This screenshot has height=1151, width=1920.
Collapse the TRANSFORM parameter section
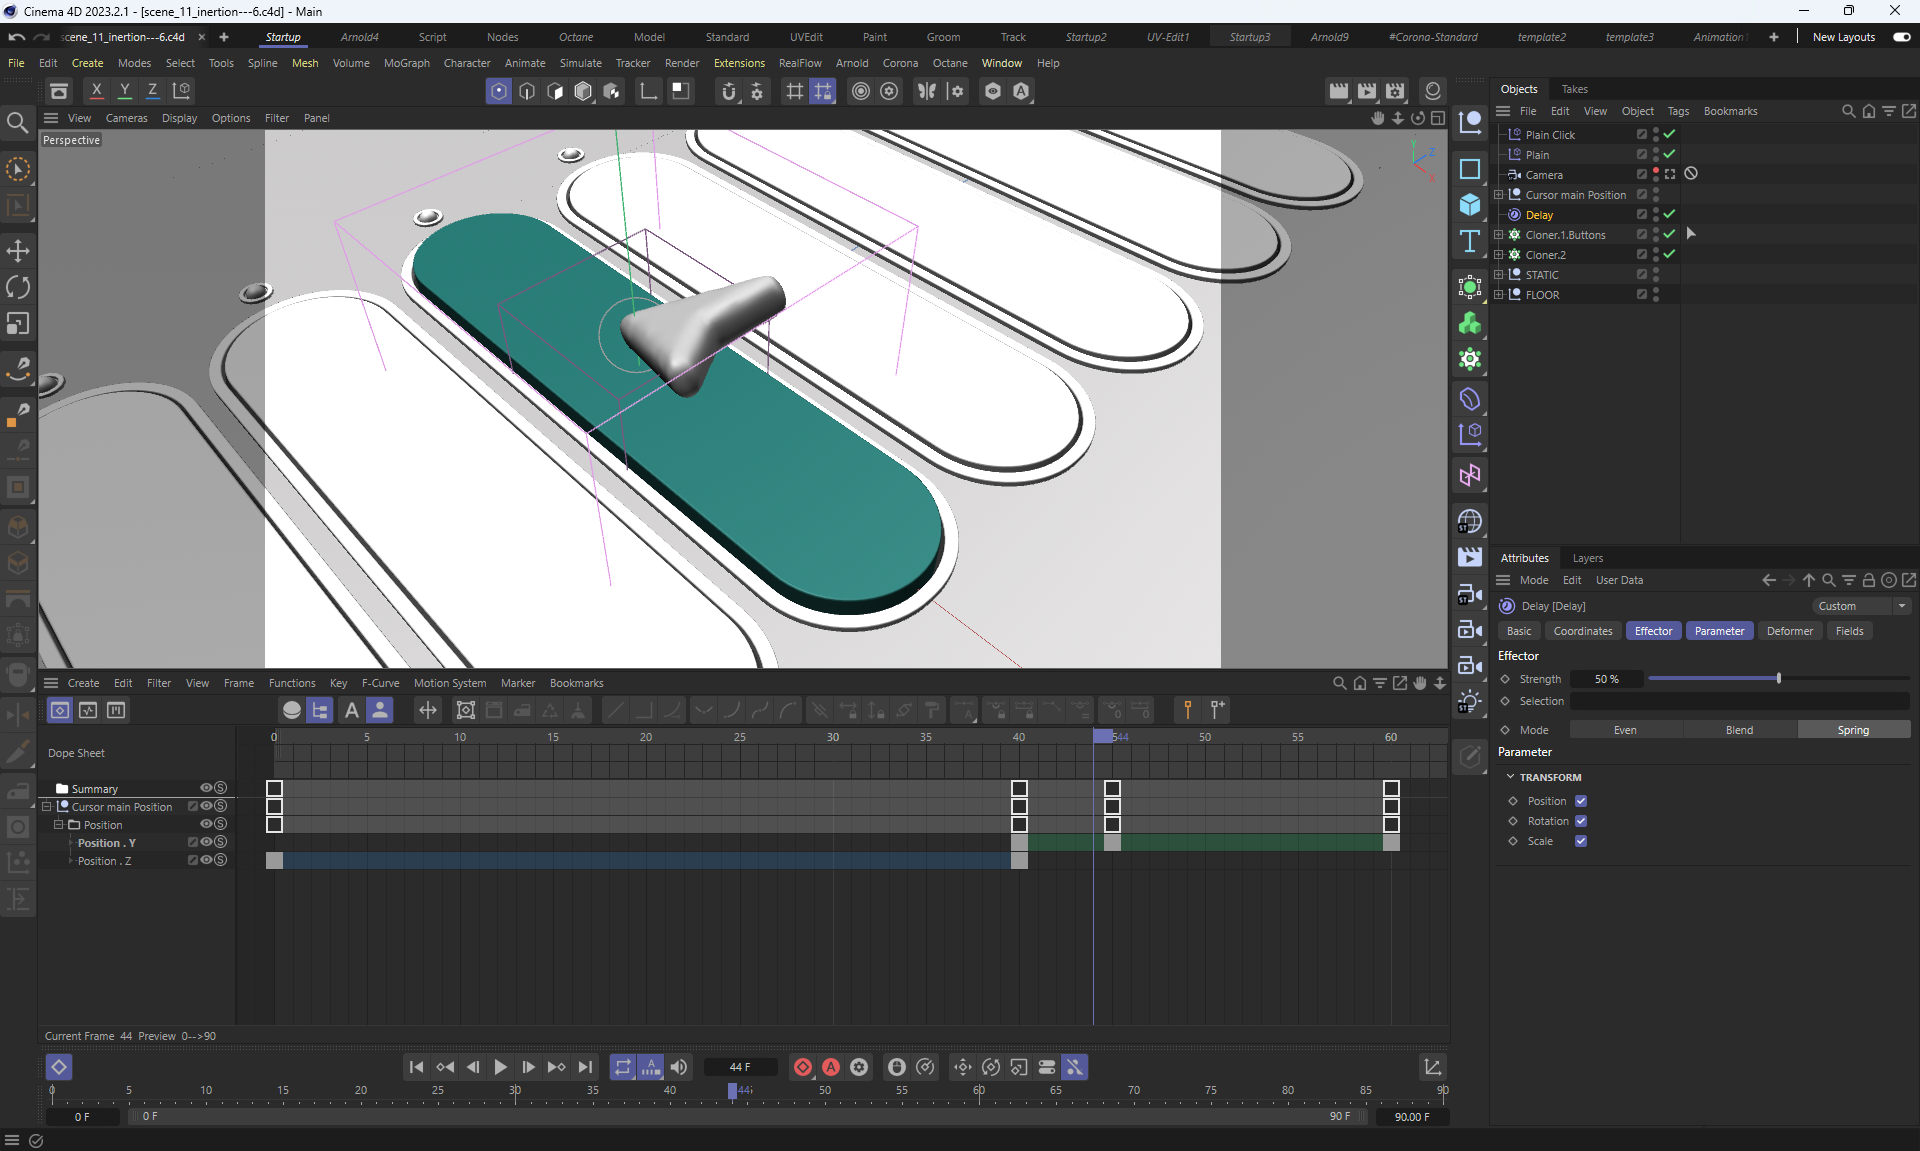1510,777
